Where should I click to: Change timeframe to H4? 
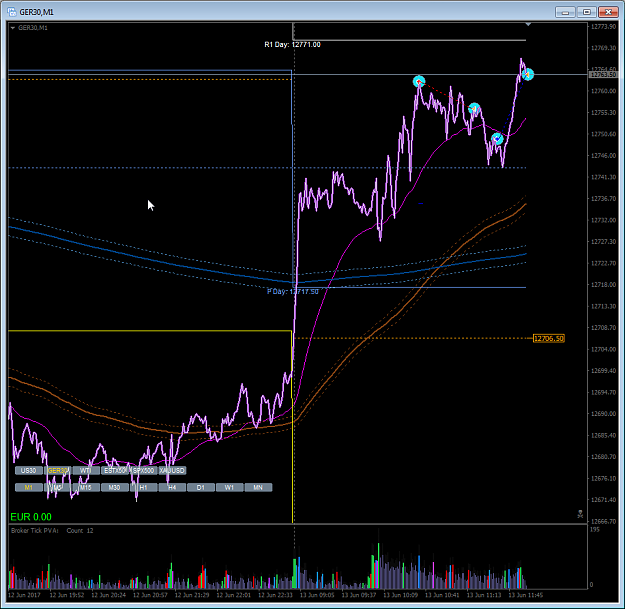point(172,487)
